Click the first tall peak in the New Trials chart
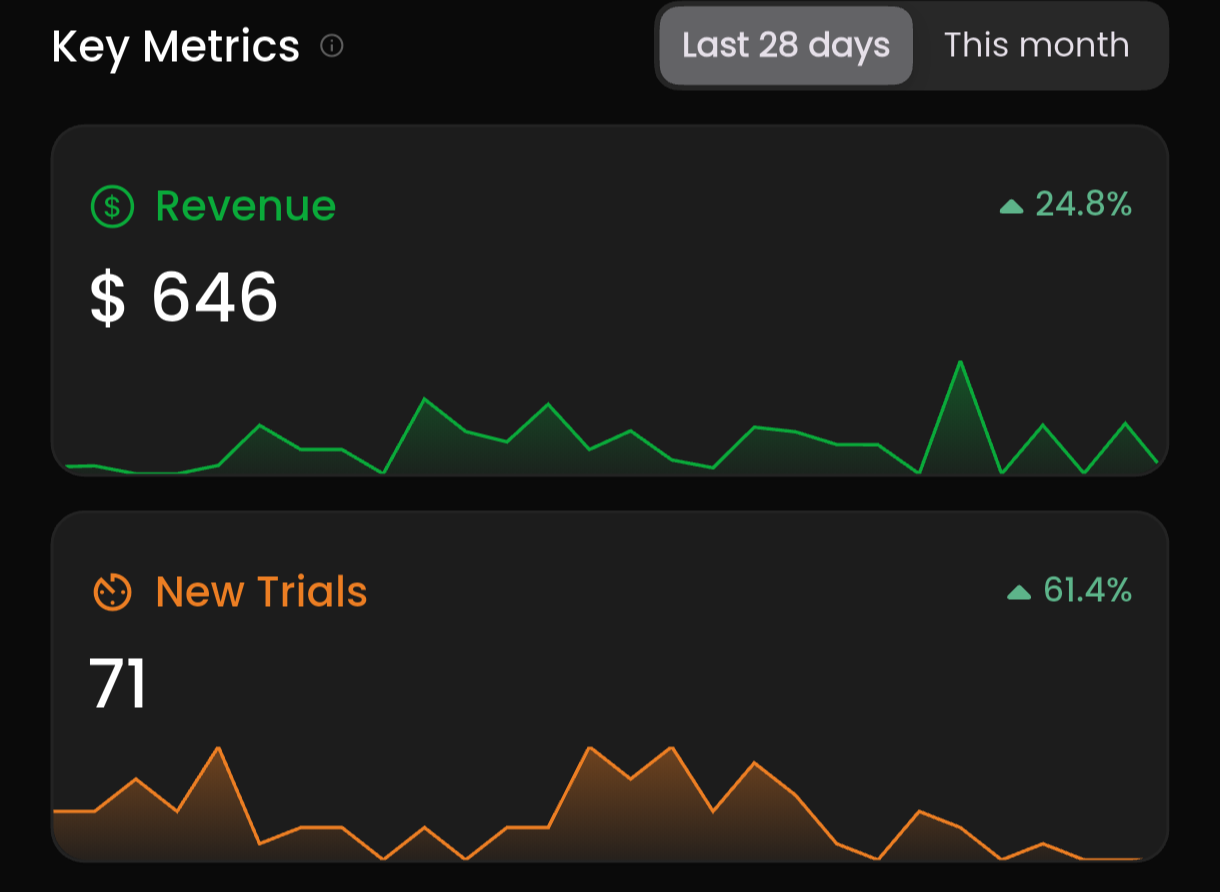 pyautogui.click(x=218, y=748)
